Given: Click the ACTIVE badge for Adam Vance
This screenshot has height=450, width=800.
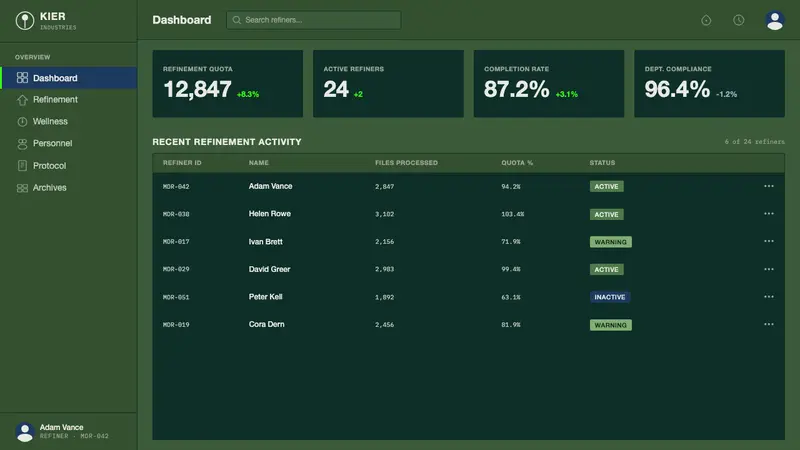Looking at the screenshot, I should 607,187.
